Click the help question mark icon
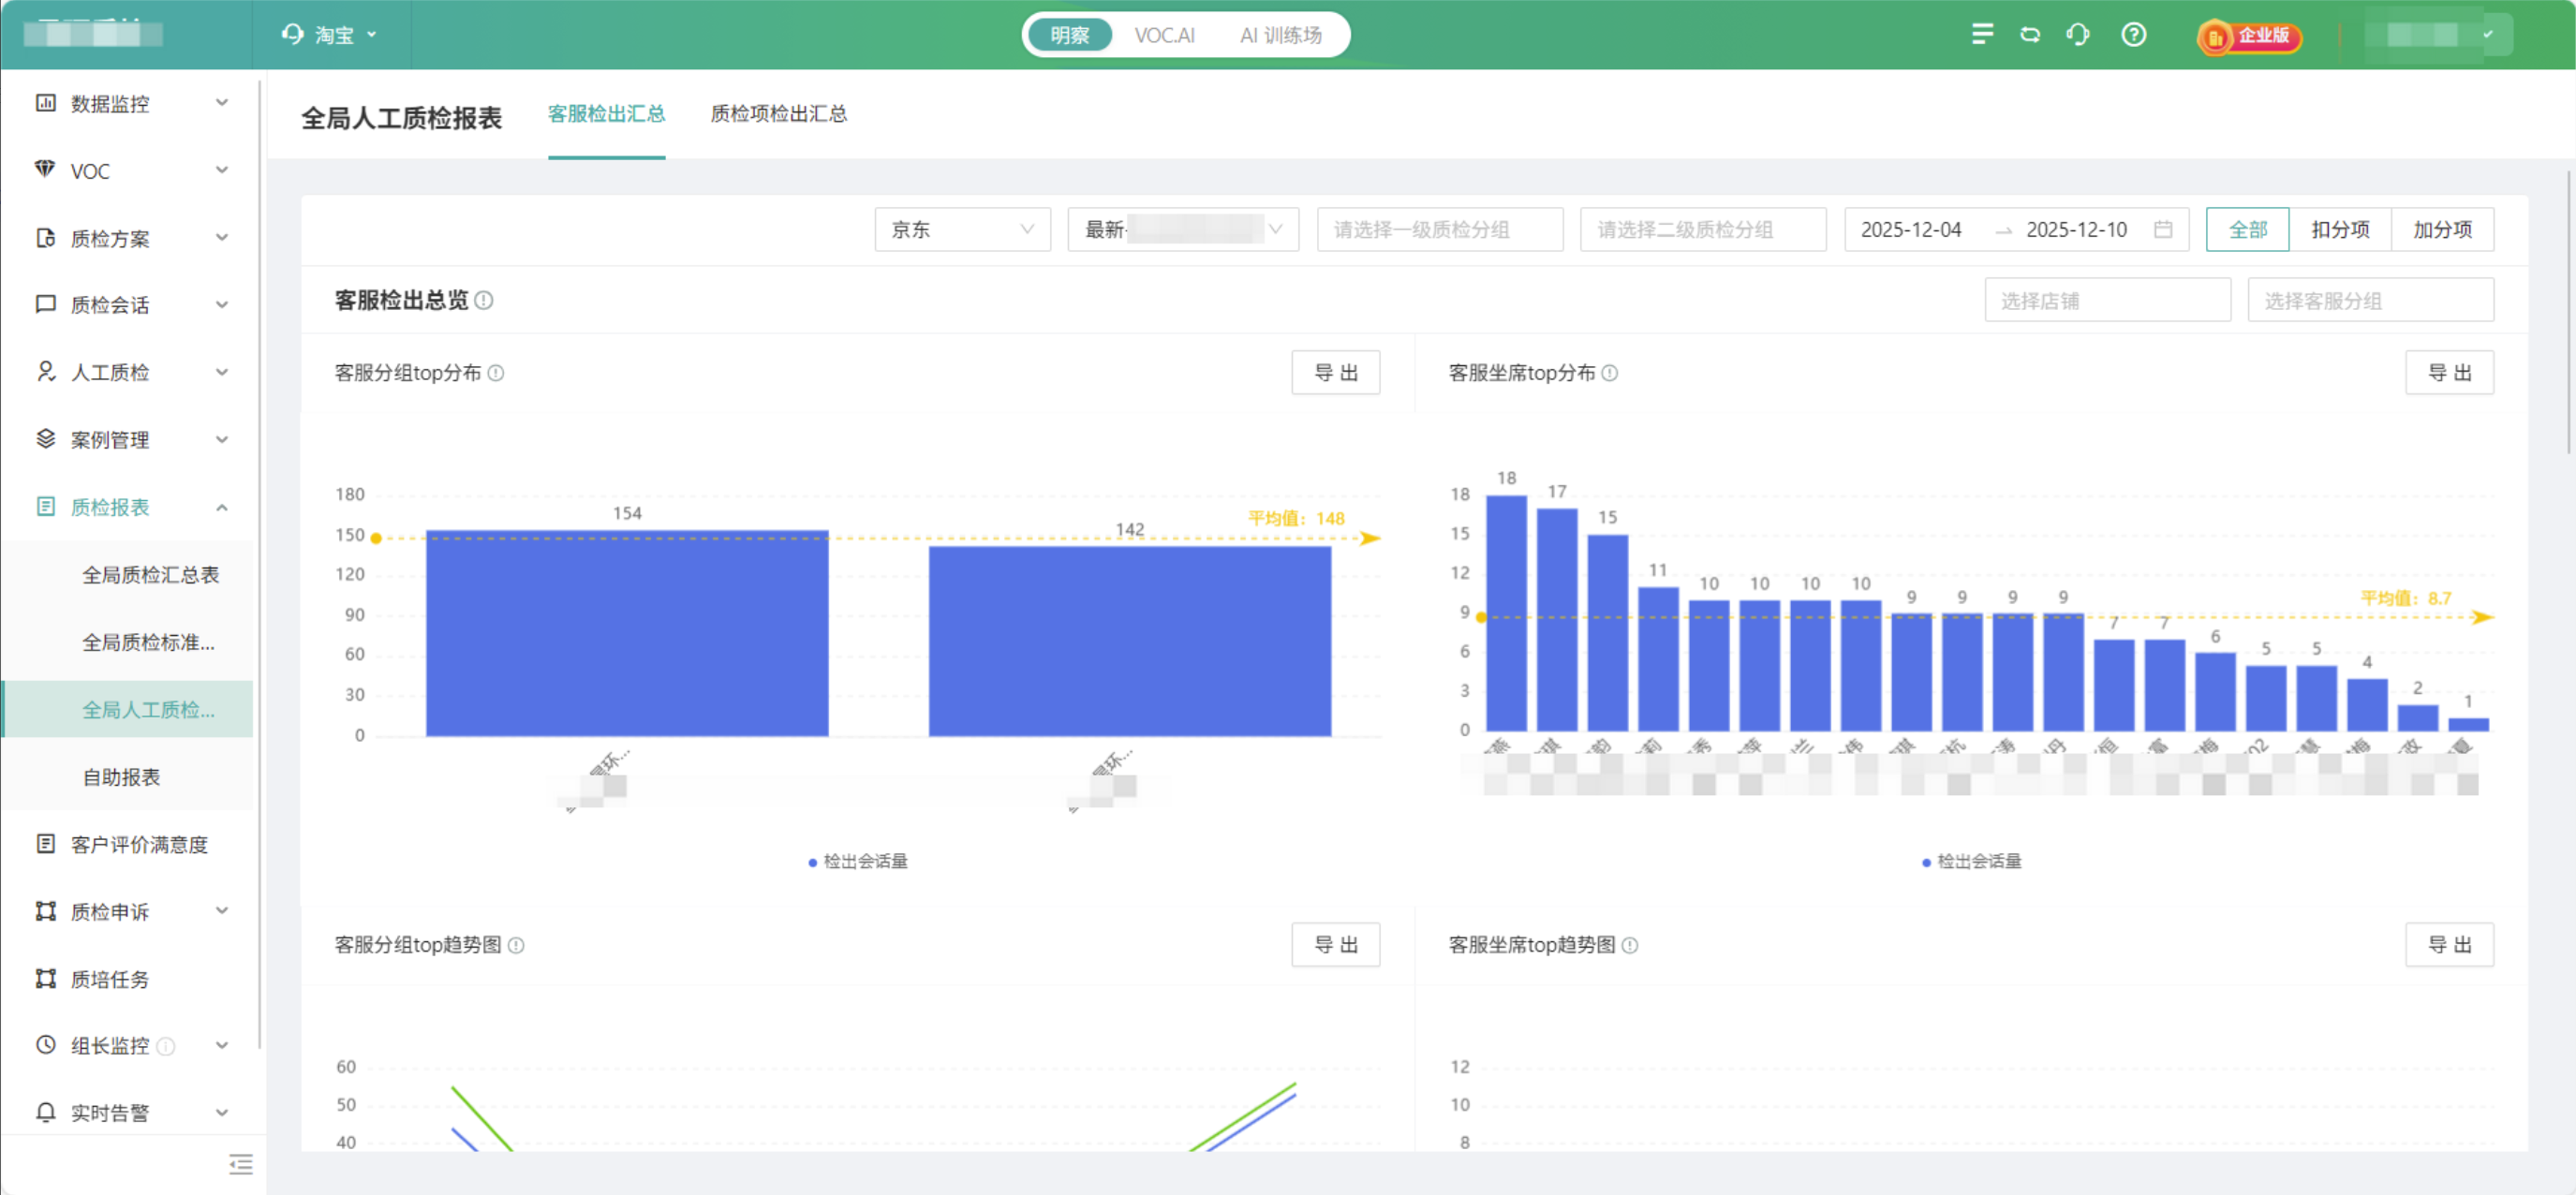 coord(2133,35)
